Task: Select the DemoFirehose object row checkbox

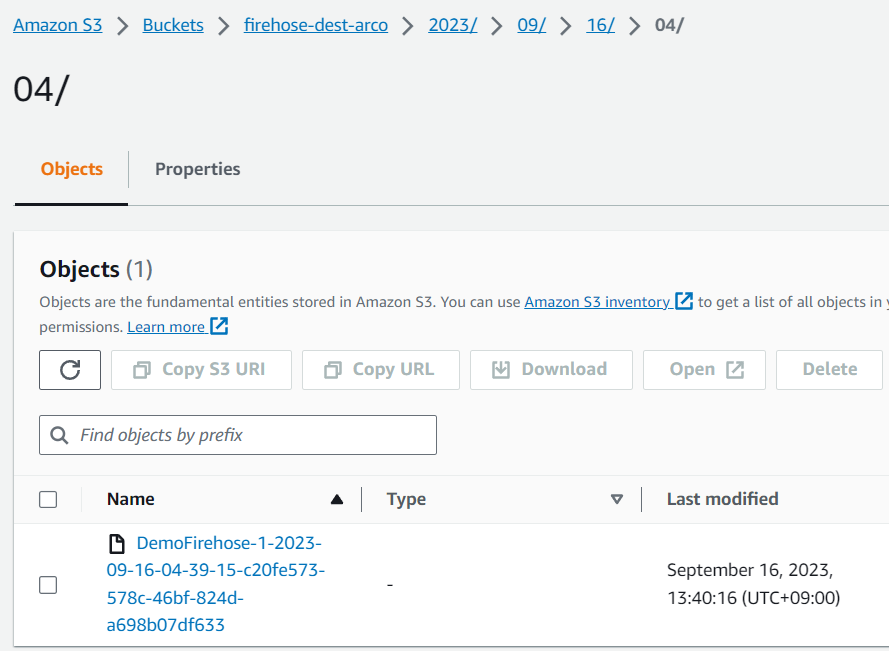Action: (48, 585)
